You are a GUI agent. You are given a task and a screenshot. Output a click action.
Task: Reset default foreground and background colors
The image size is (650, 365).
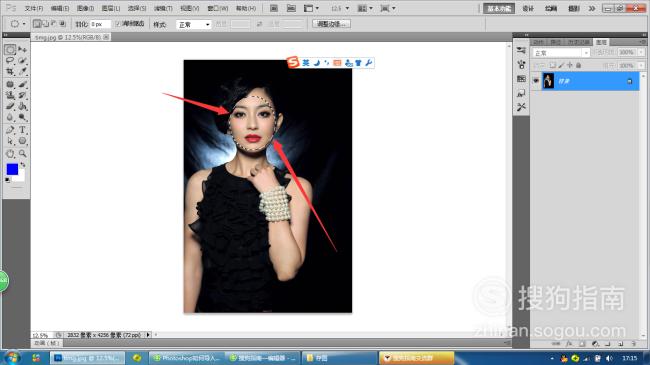[7, 180]
